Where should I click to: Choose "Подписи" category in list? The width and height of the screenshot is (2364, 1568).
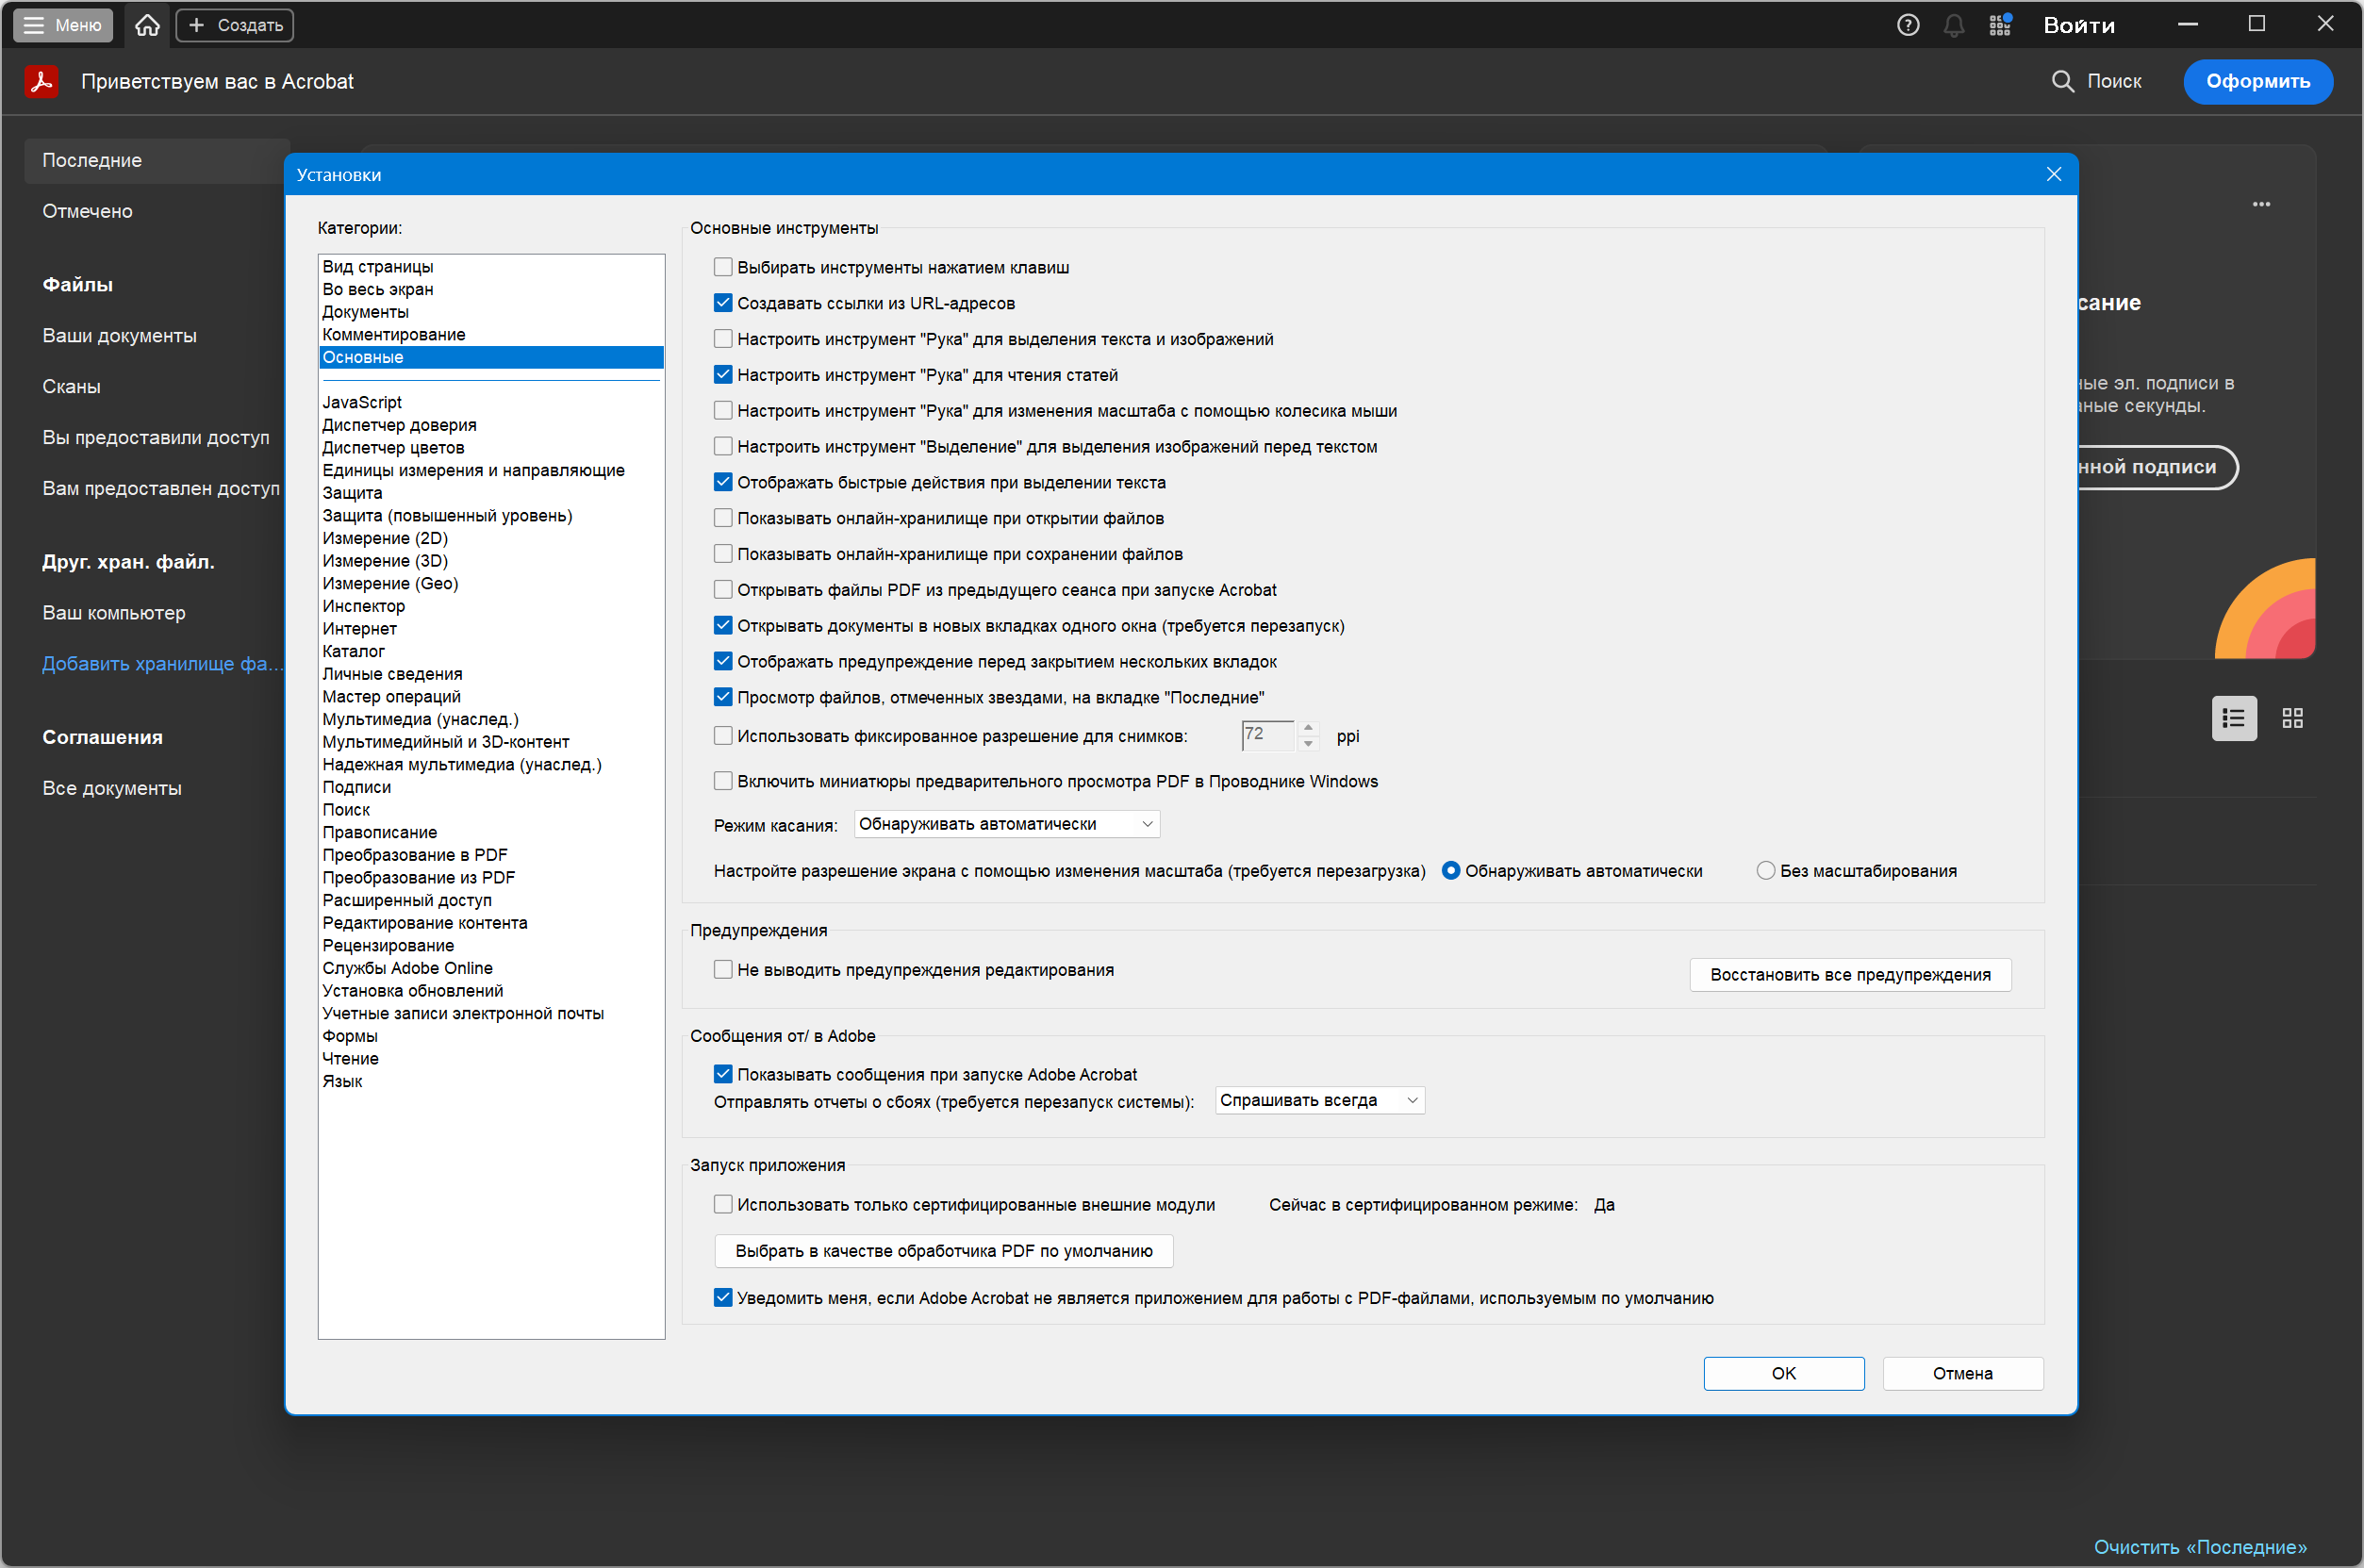(x=356, y=787)
